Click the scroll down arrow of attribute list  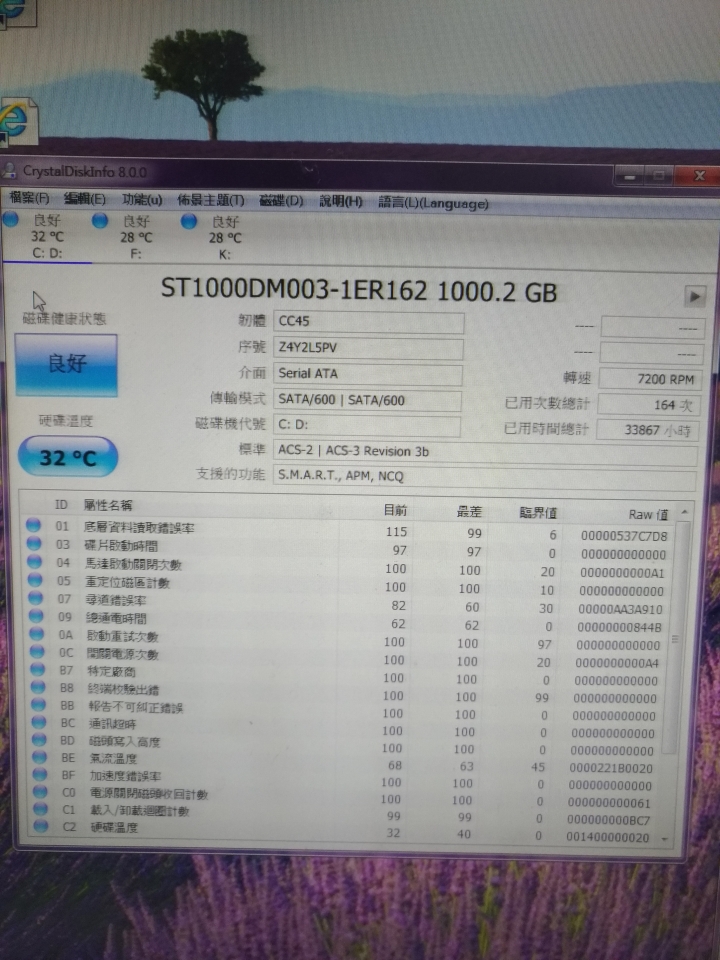click(x=666, y=839)
